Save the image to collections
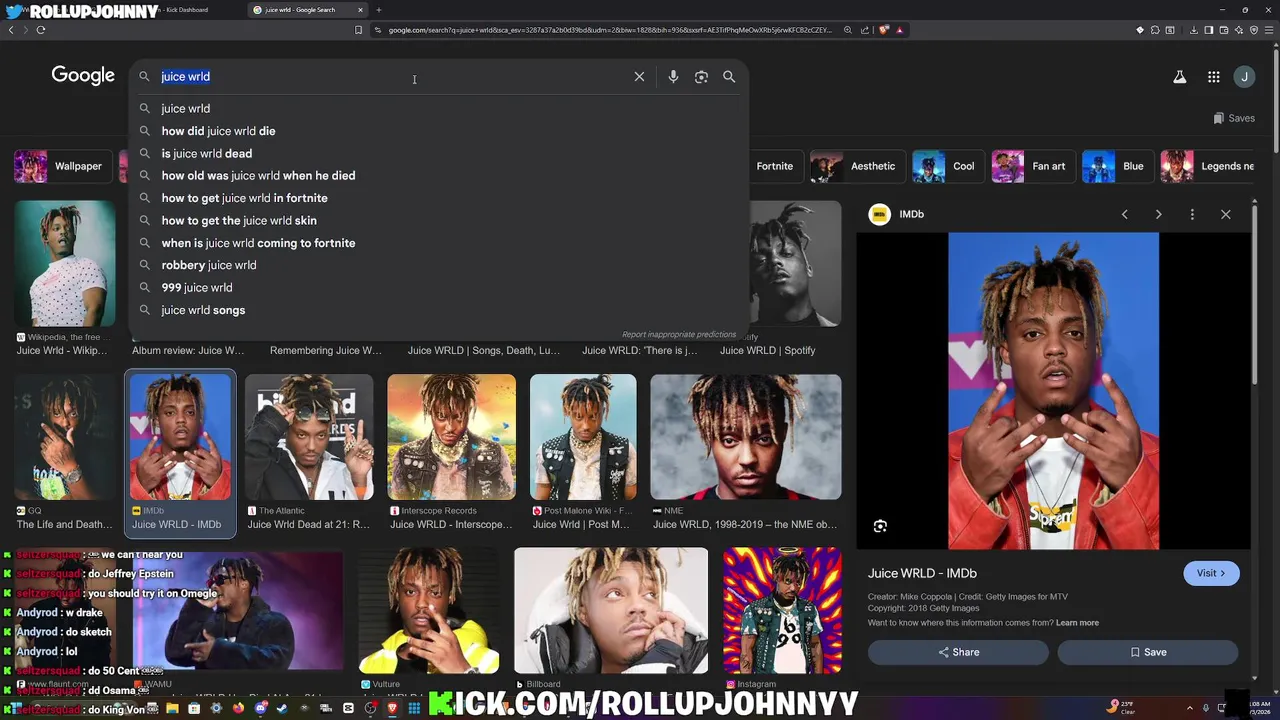The width and height of the screenshot is (1280, 720). [x=1148, y=652]
